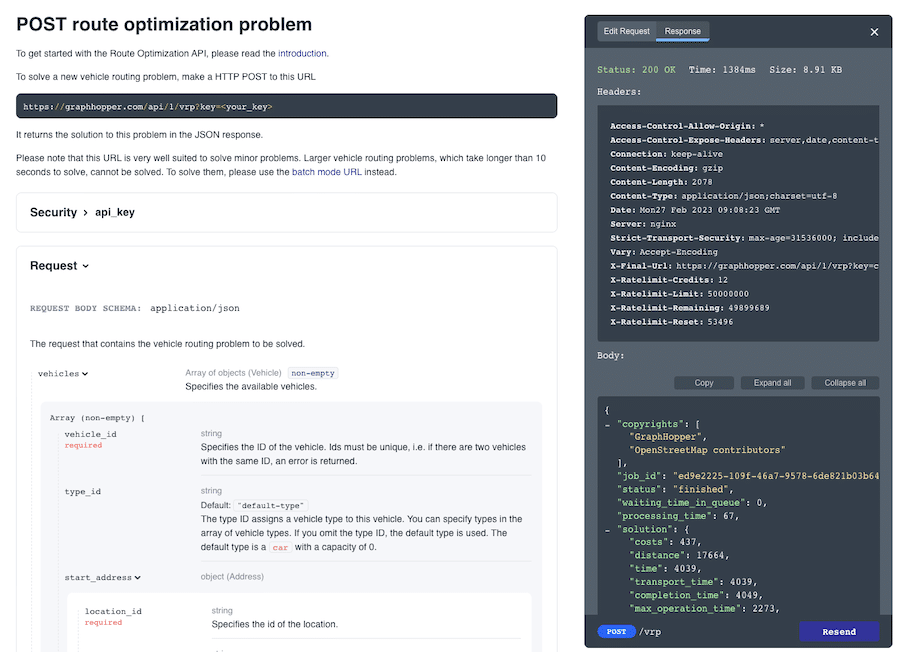Expand the start_address property arrow

137,577
